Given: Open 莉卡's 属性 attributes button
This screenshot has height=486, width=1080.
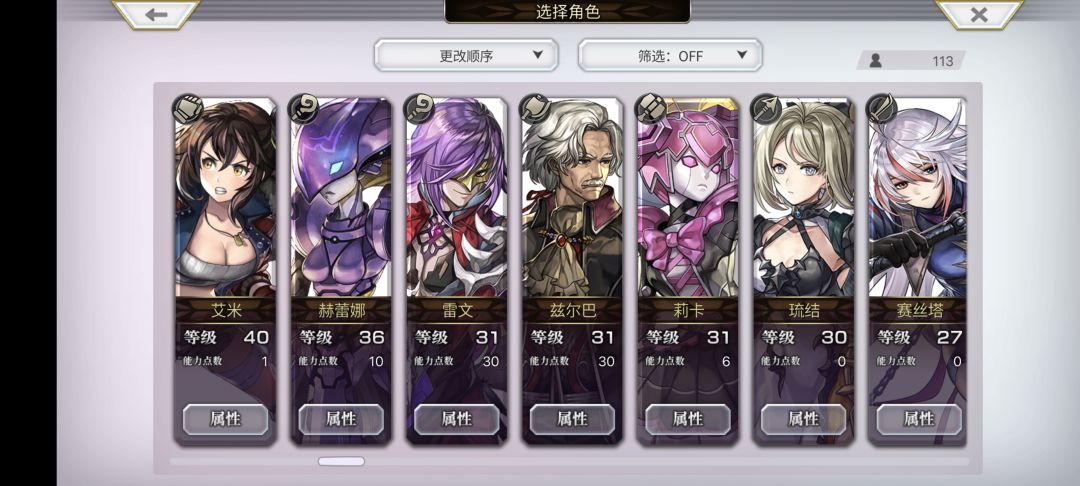Looking at the screenshot, I should coord(688,419).
